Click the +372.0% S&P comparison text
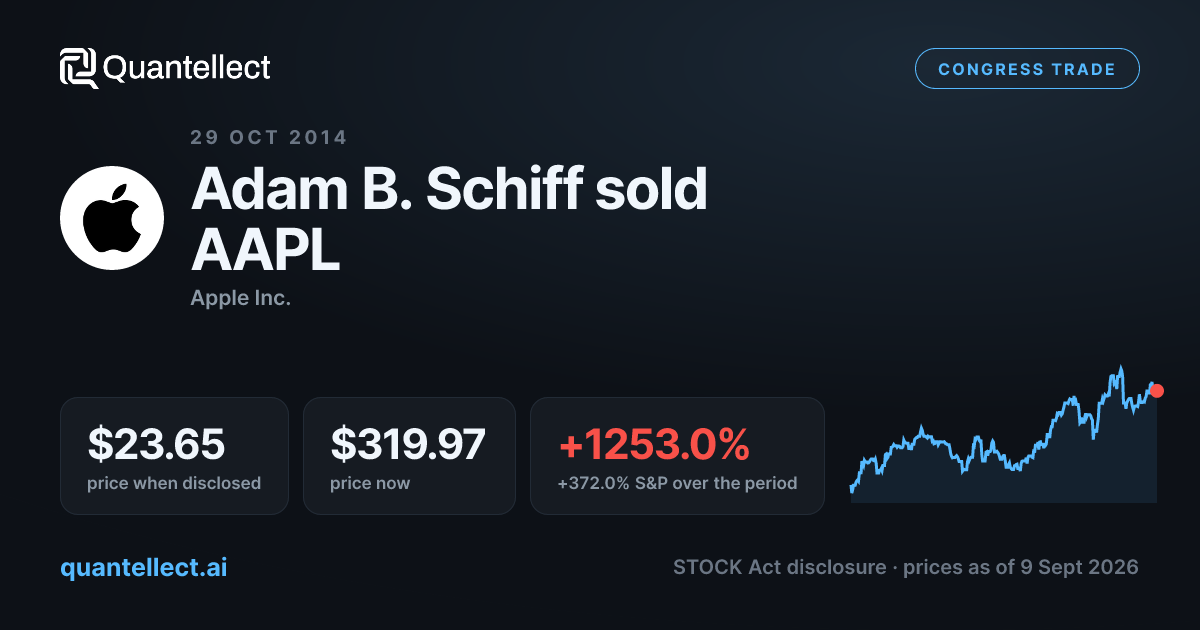The image size is (1200, 630). pos(677,483)
